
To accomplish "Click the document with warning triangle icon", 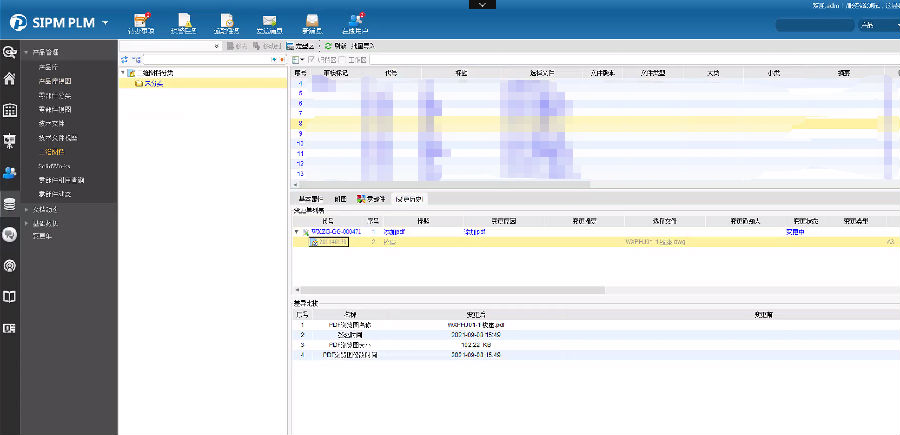I will (184, 20).
